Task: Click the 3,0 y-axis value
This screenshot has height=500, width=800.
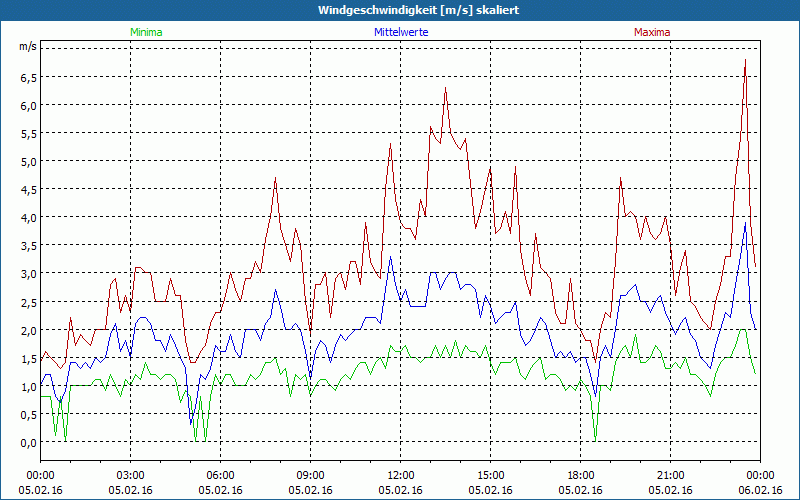Action: pos(28,273)
